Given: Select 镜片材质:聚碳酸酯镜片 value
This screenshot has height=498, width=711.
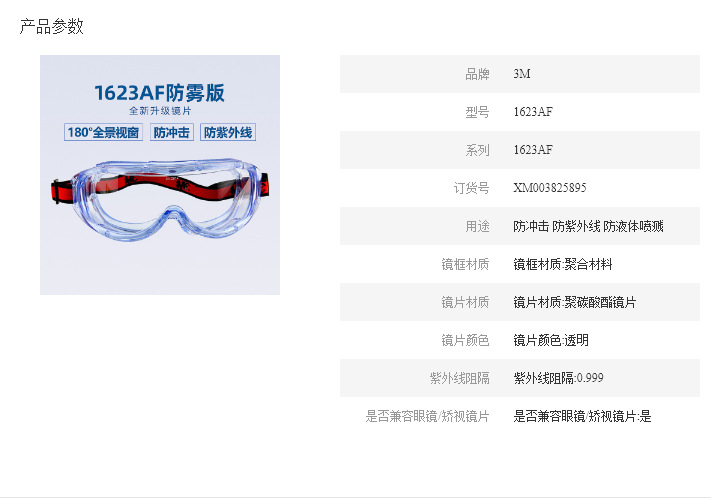Looking at the screenshot, I should tap(575, 303).
